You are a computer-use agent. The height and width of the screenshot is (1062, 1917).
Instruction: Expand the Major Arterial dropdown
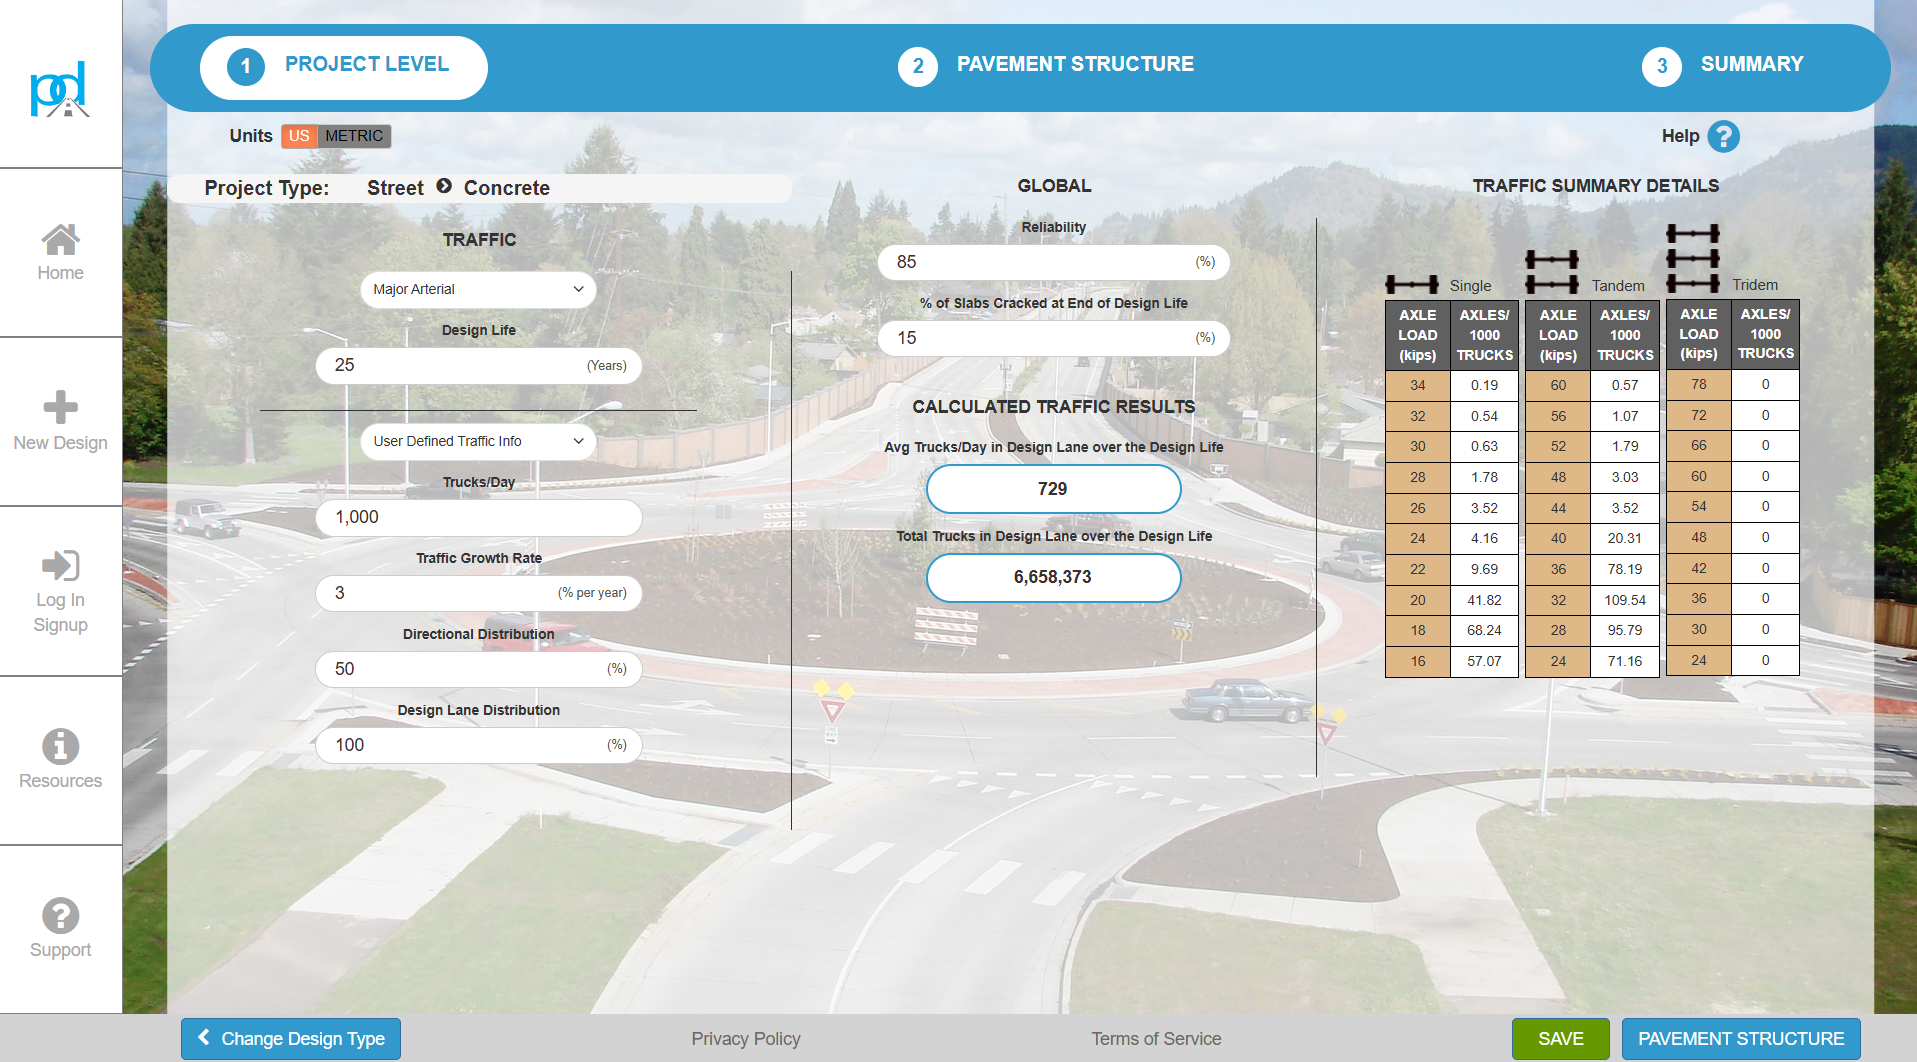pos(478,289)
